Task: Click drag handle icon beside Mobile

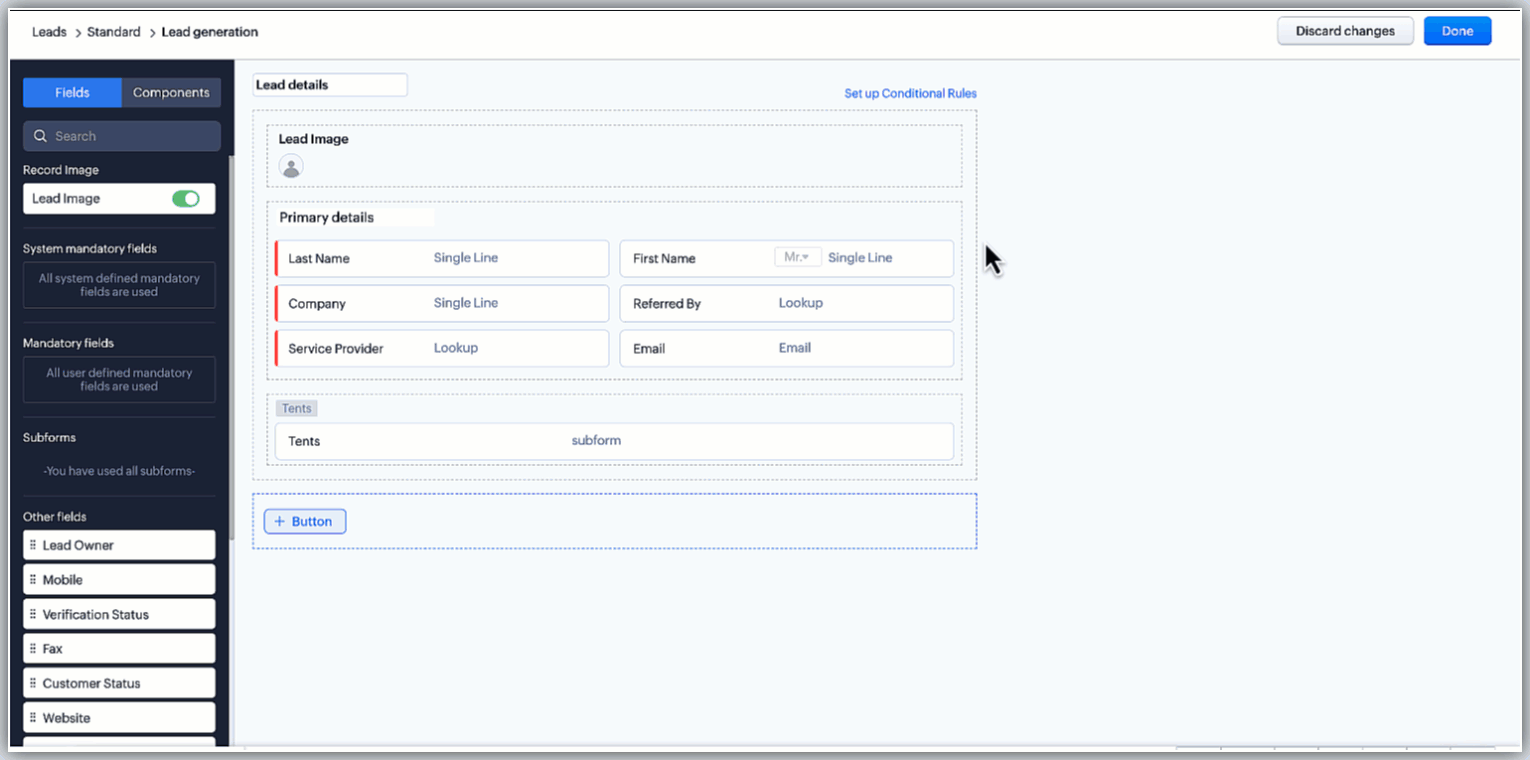Action: 33,580
